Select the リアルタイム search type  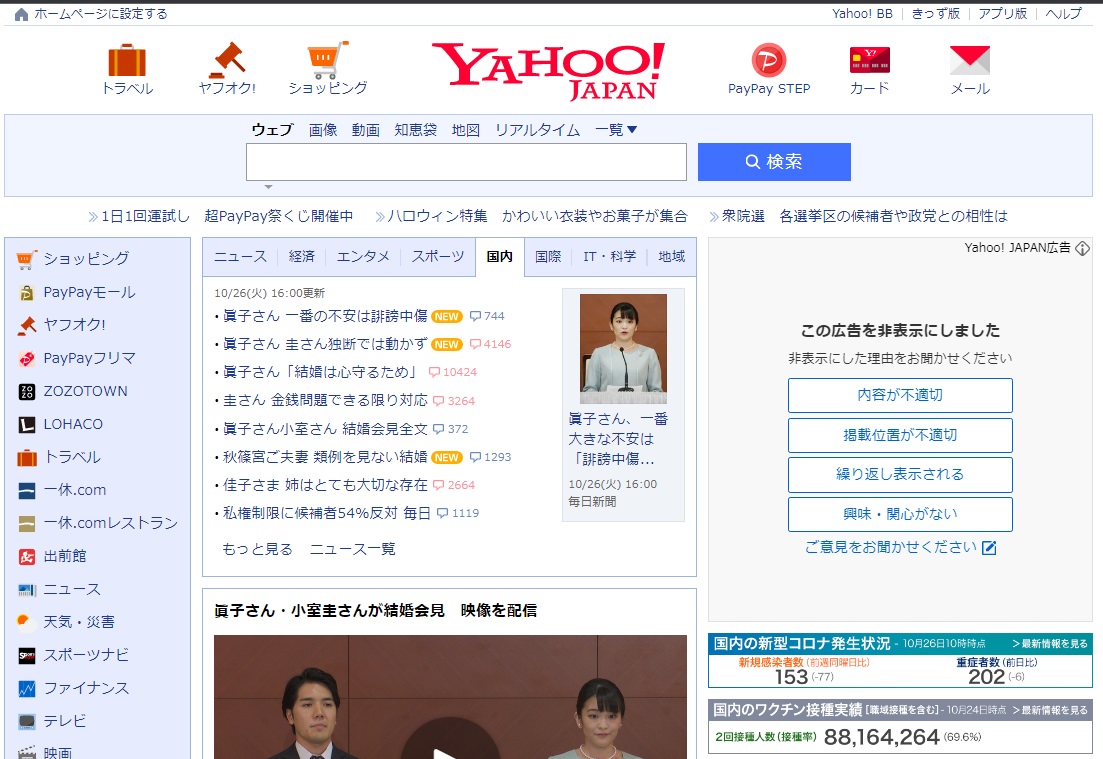pyautogui.click(x=537, y=130)
